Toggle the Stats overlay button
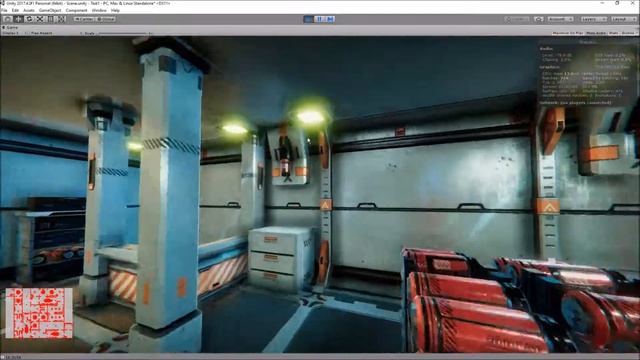Viewport: 640px width, 360px height. [x=613, y=33]
